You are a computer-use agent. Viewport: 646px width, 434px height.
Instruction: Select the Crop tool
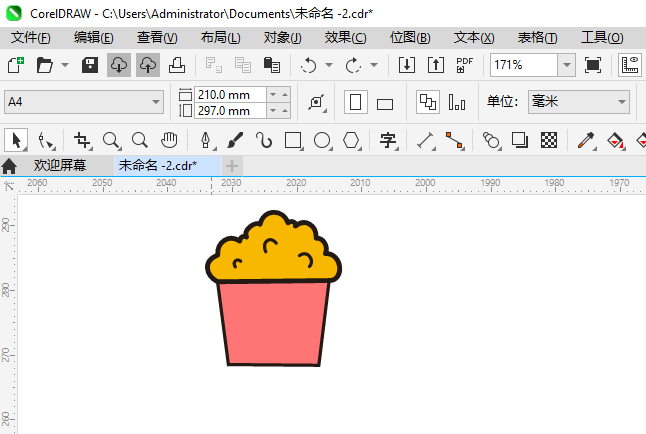click(83, 140)
